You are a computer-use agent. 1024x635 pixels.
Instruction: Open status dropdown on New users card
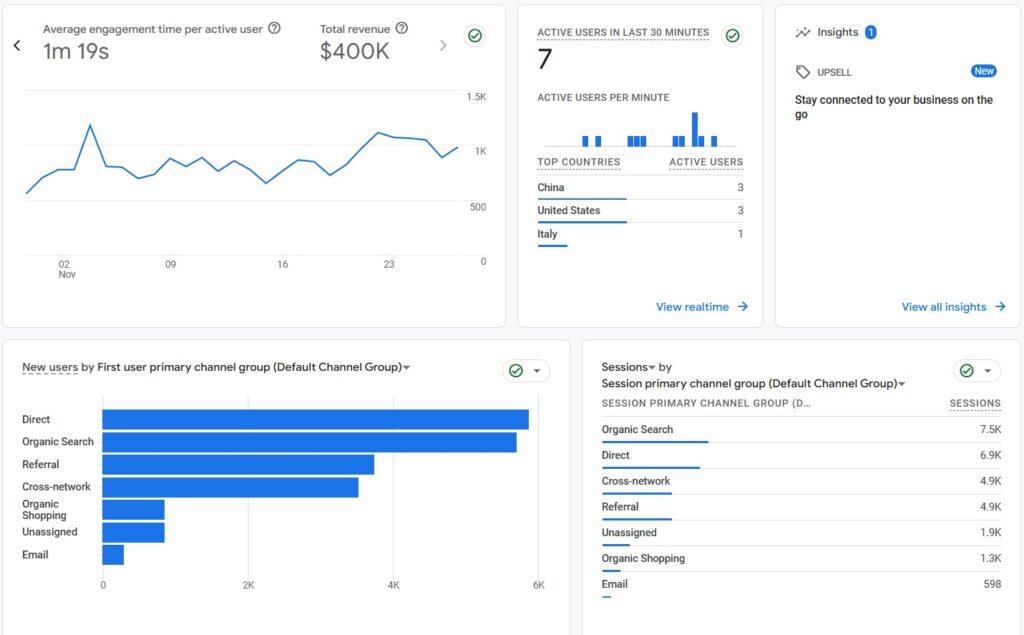tap(526, 371)
